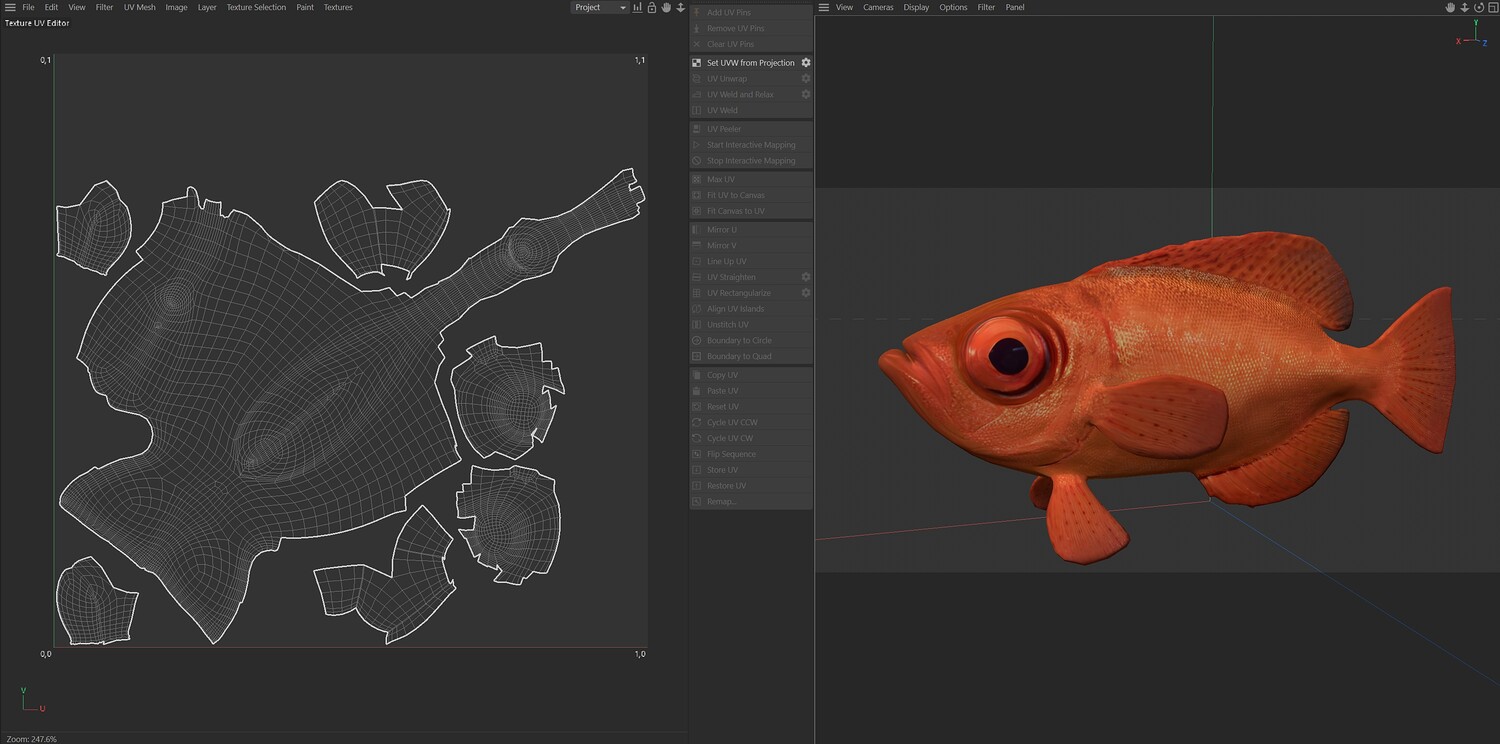Click Boundary to Circle
The width and height of the screenshot is (1500, 744).
(751, 340)
